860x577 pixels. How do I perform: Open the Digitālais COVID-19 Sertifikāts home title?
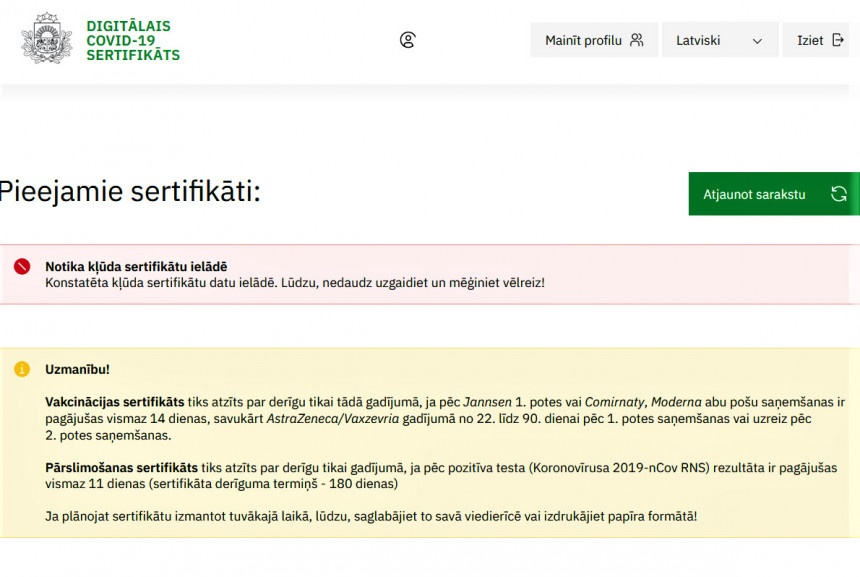[133, 40]
